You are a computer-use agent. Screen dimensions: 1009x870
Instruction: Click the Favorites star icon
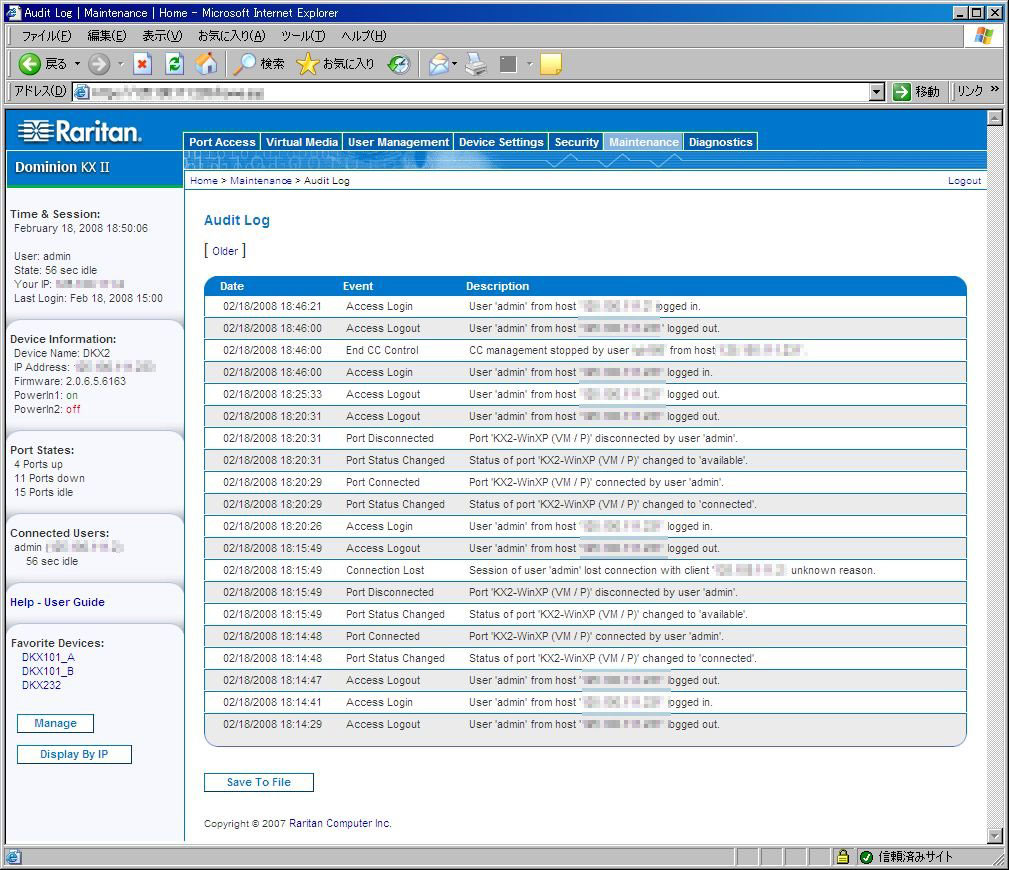coord(307,64)
